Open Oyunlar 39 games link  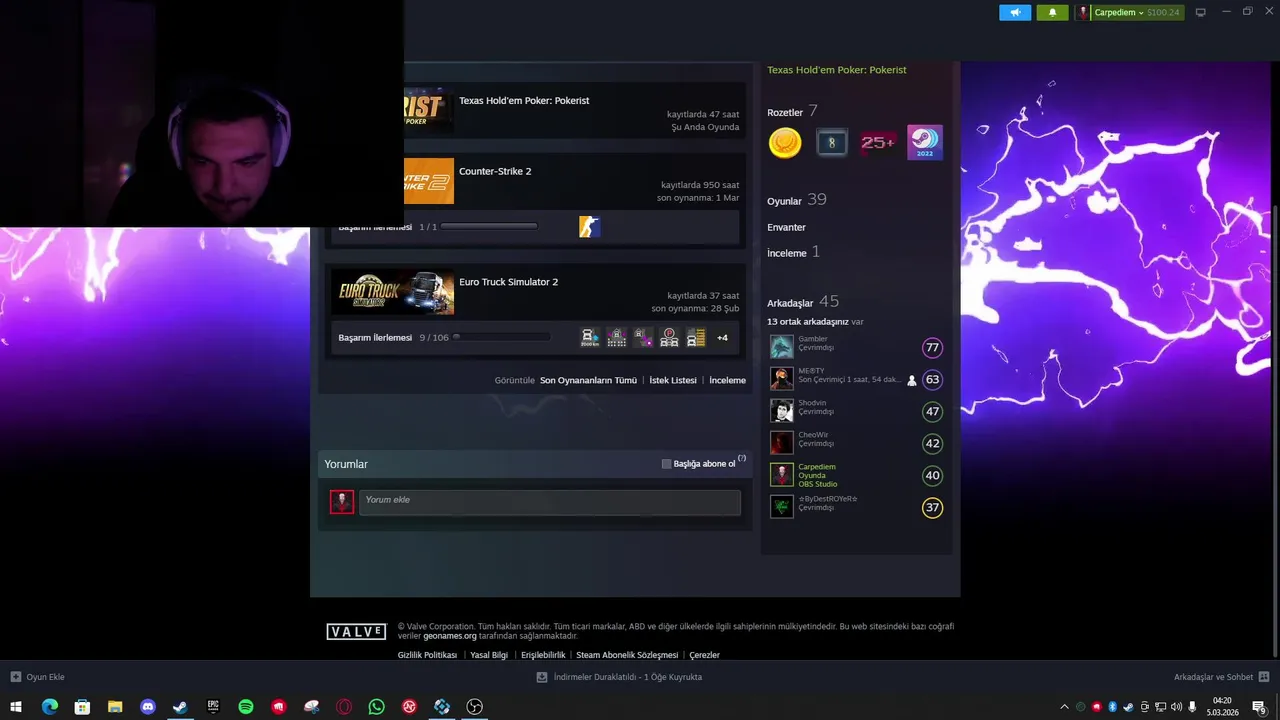click(x=797, y=200)
